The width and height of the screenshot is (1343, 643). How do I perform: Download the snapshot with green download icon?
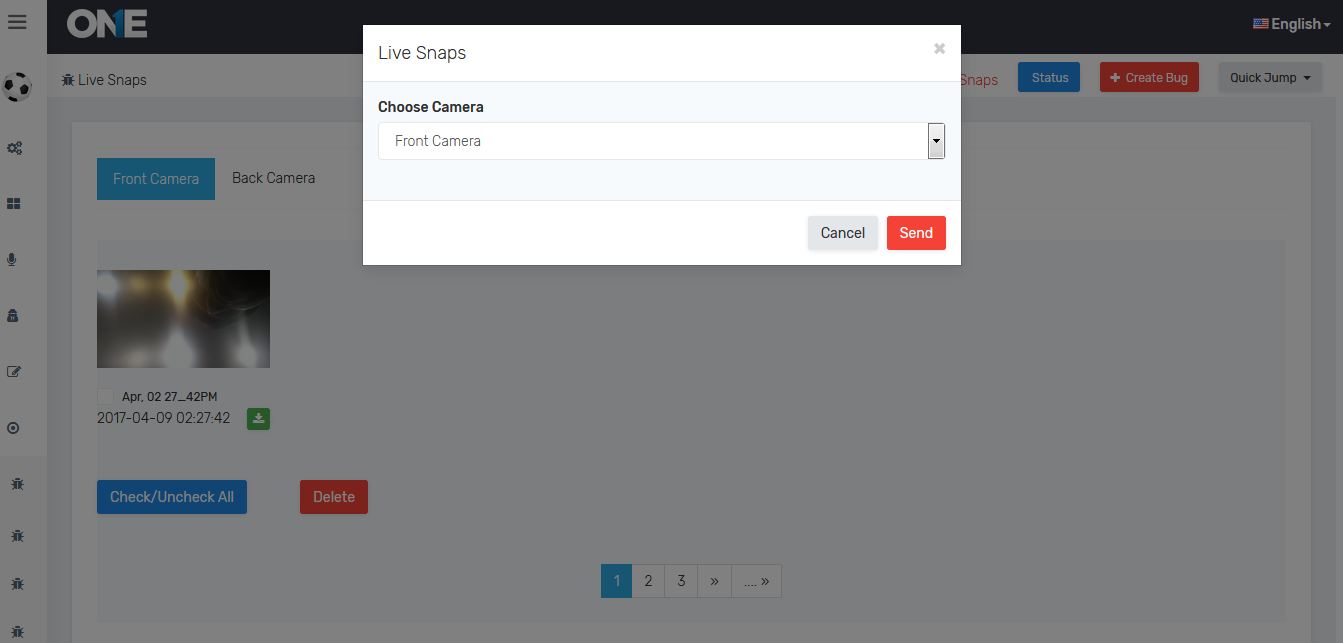point(258,419)
